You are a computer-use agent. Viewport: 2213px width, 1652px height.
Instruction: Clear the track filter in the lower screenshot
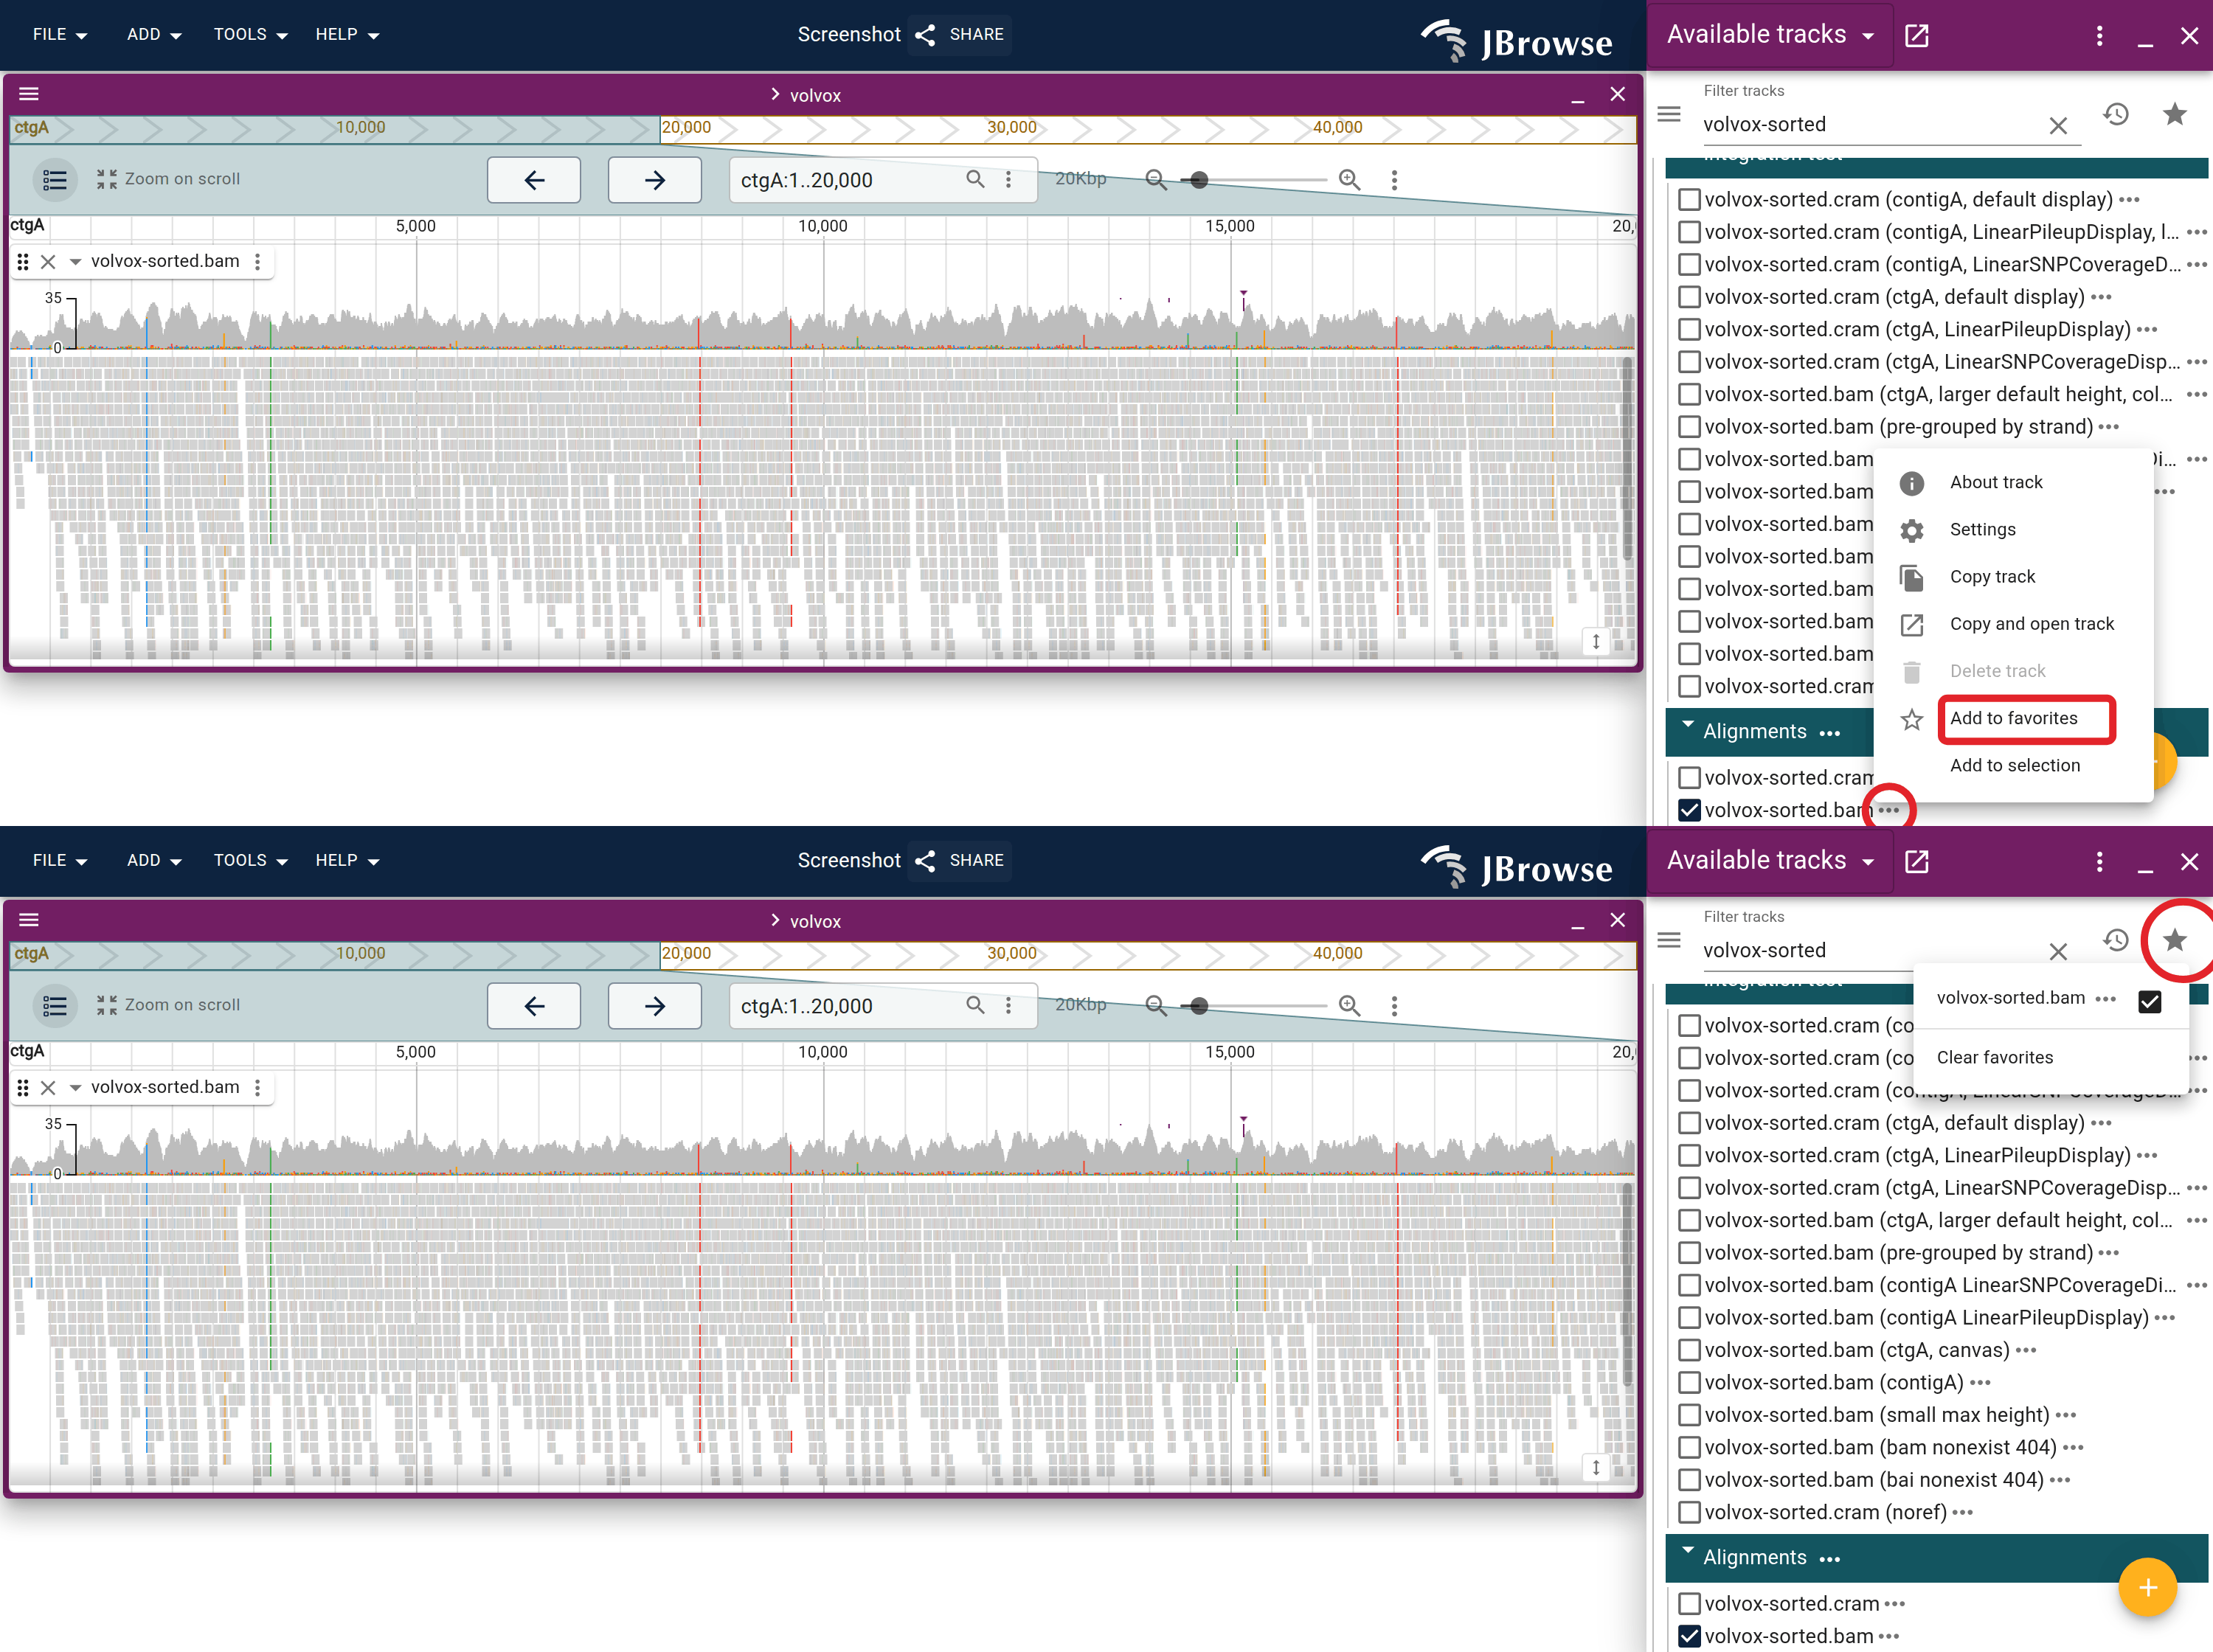(x=2058, y=951)
